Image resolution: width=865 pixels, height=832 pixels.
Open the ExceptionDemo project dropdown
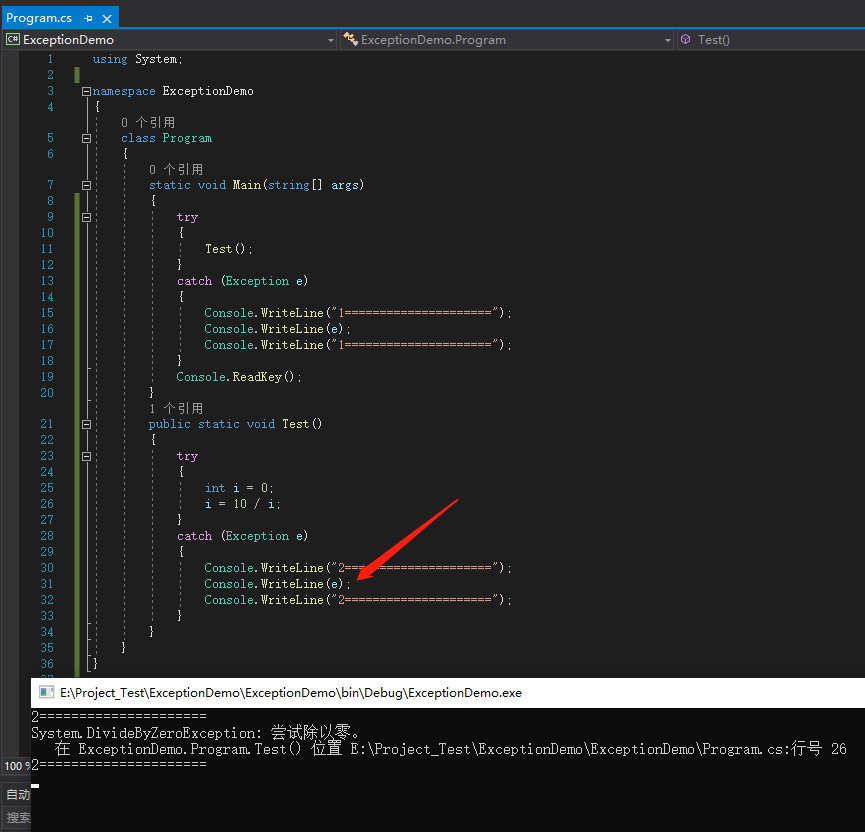(331, 40)
